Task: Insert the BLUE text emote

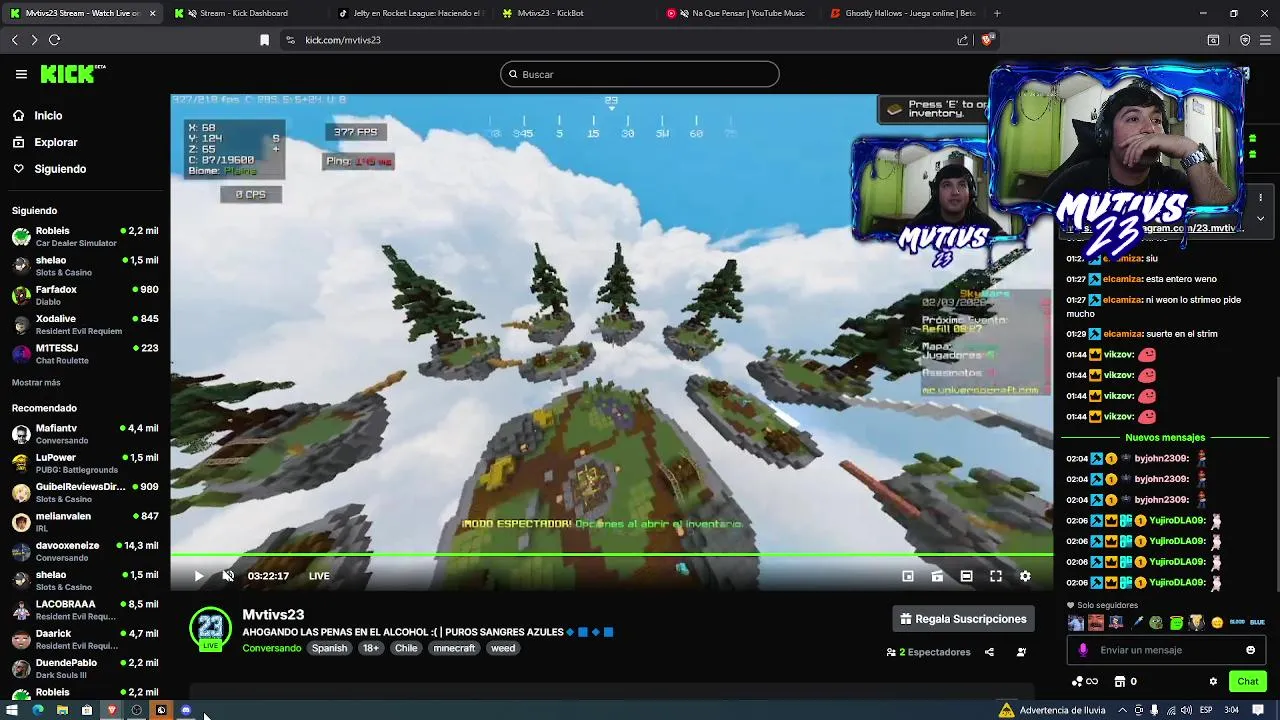Action: (x=1257, y=622)
